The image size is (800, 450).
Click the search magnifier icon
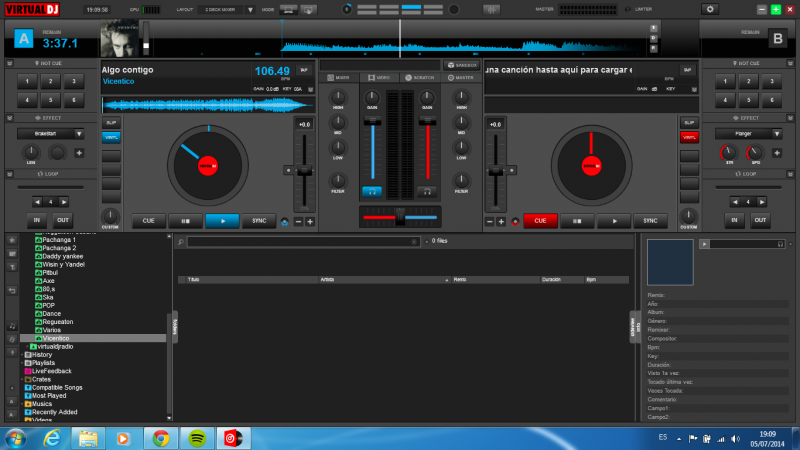181,241
